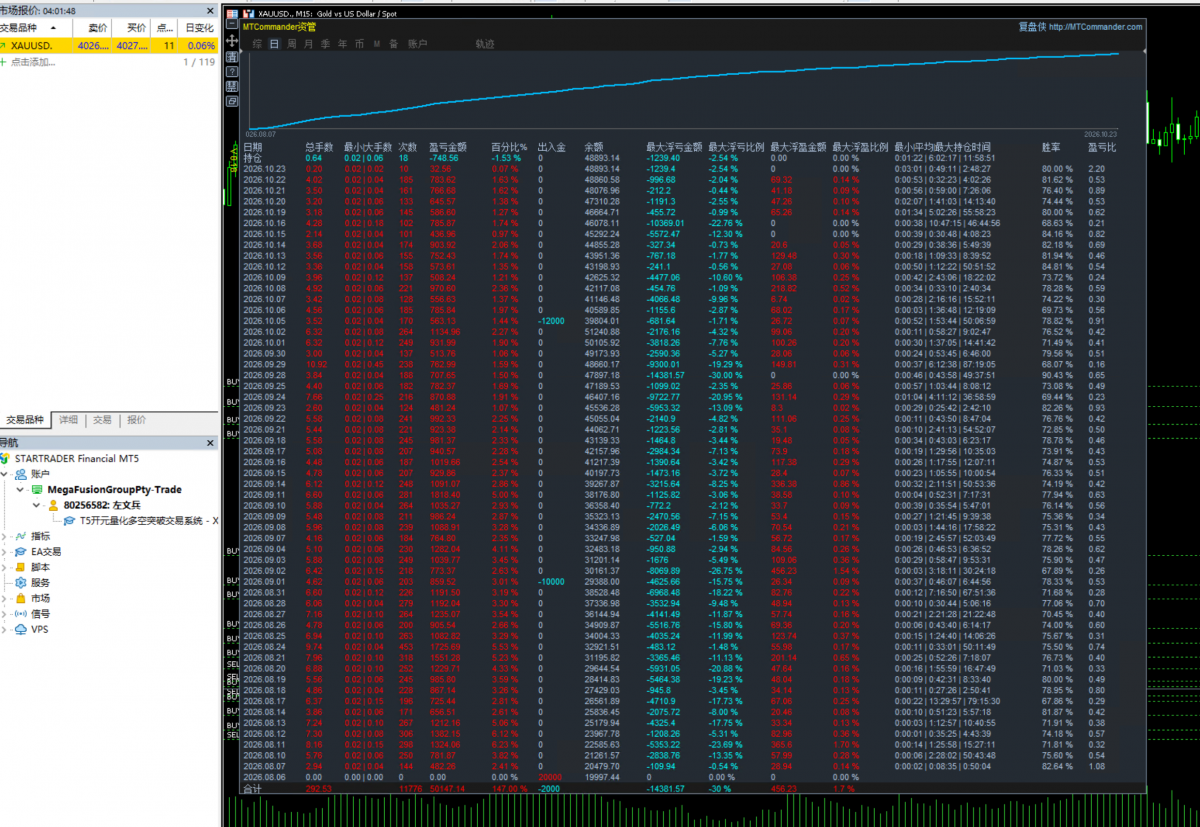Image resolution: width=1200 pixels, height=827 pixels.
Task: Select the 周 weekly period tab in MTCommander
Action: click(x=291, y=44)
